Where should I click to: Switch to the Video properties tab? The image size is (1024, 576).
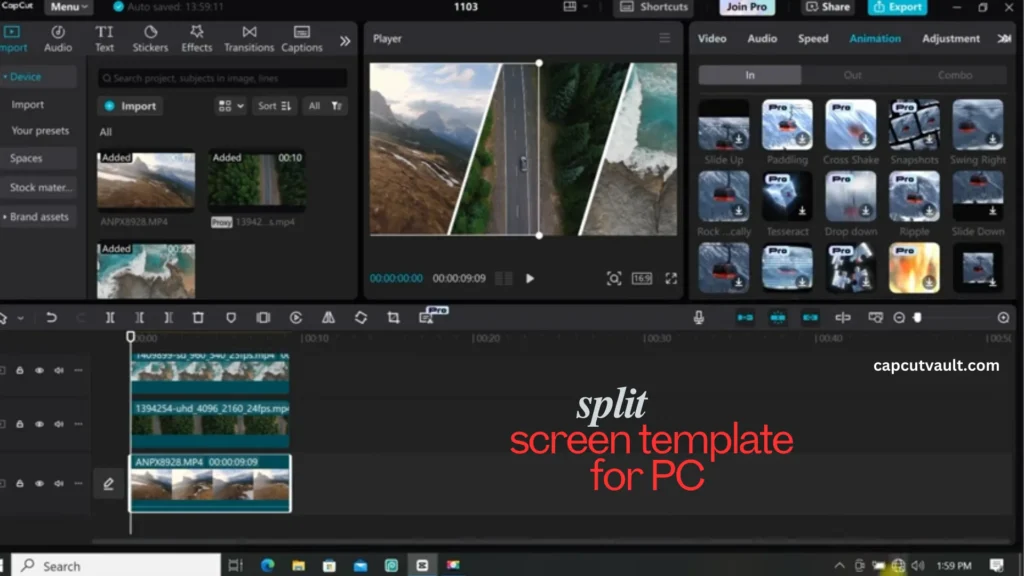pos(712,39)
